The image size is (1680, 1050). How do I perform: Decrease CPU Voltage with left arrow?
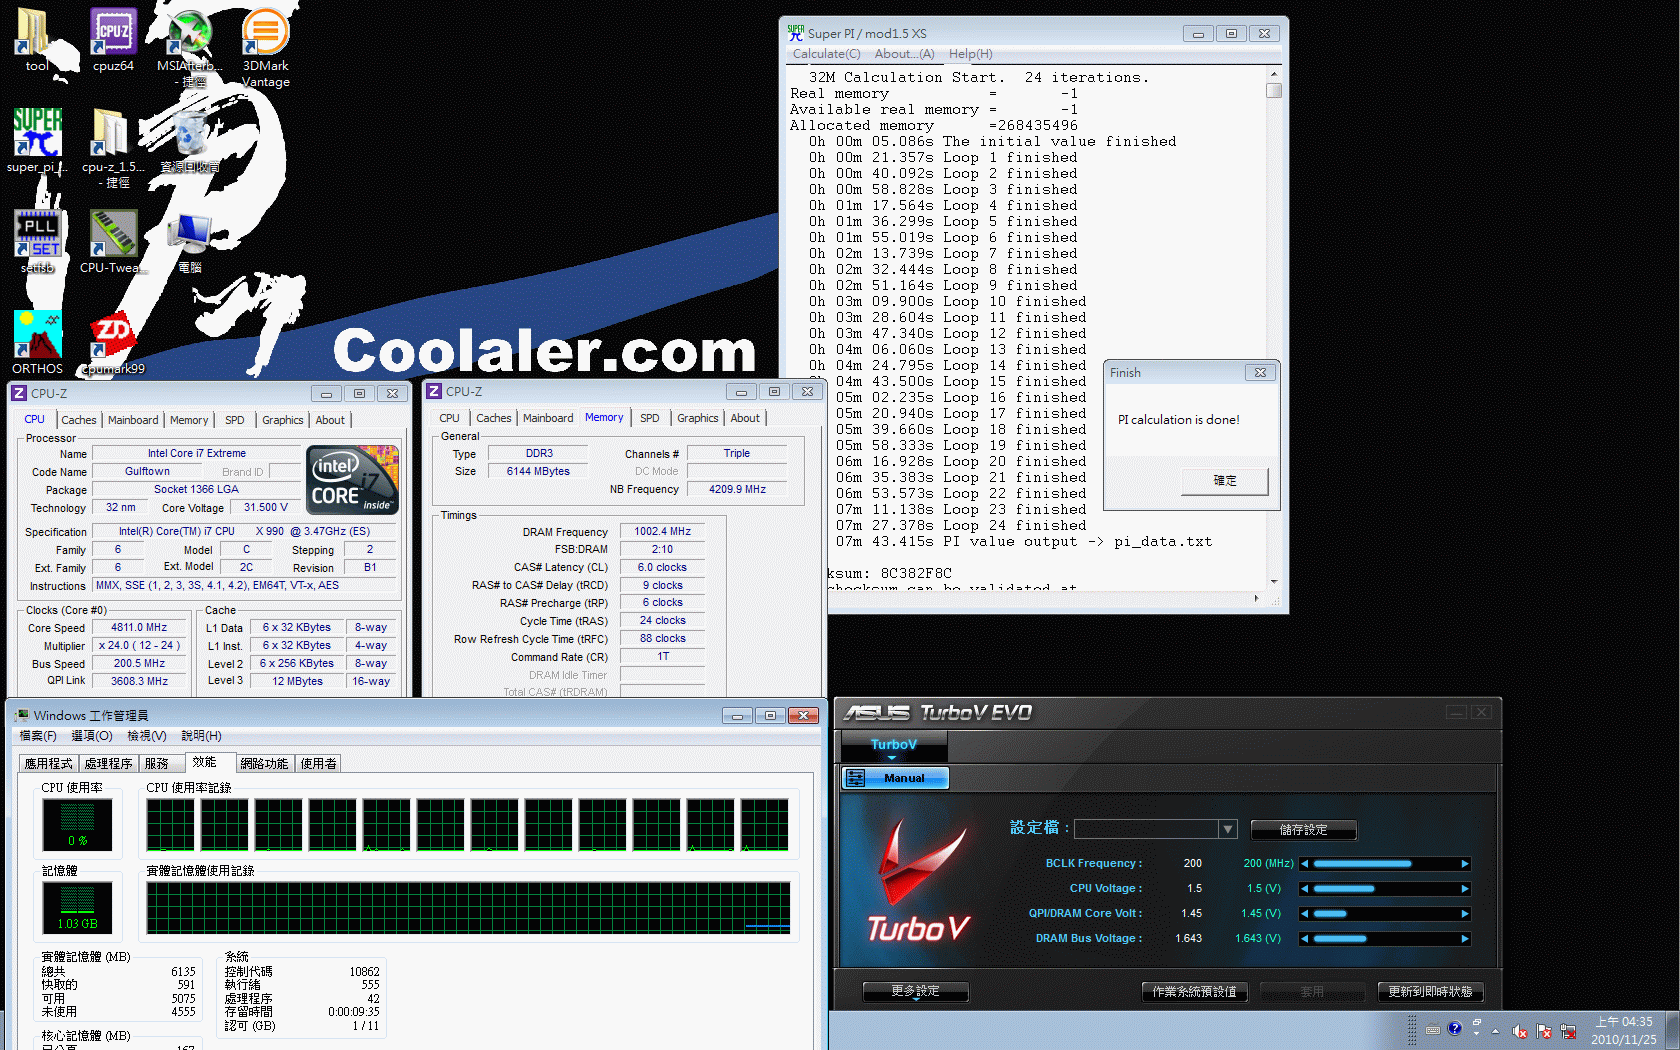pos(1305,888)
